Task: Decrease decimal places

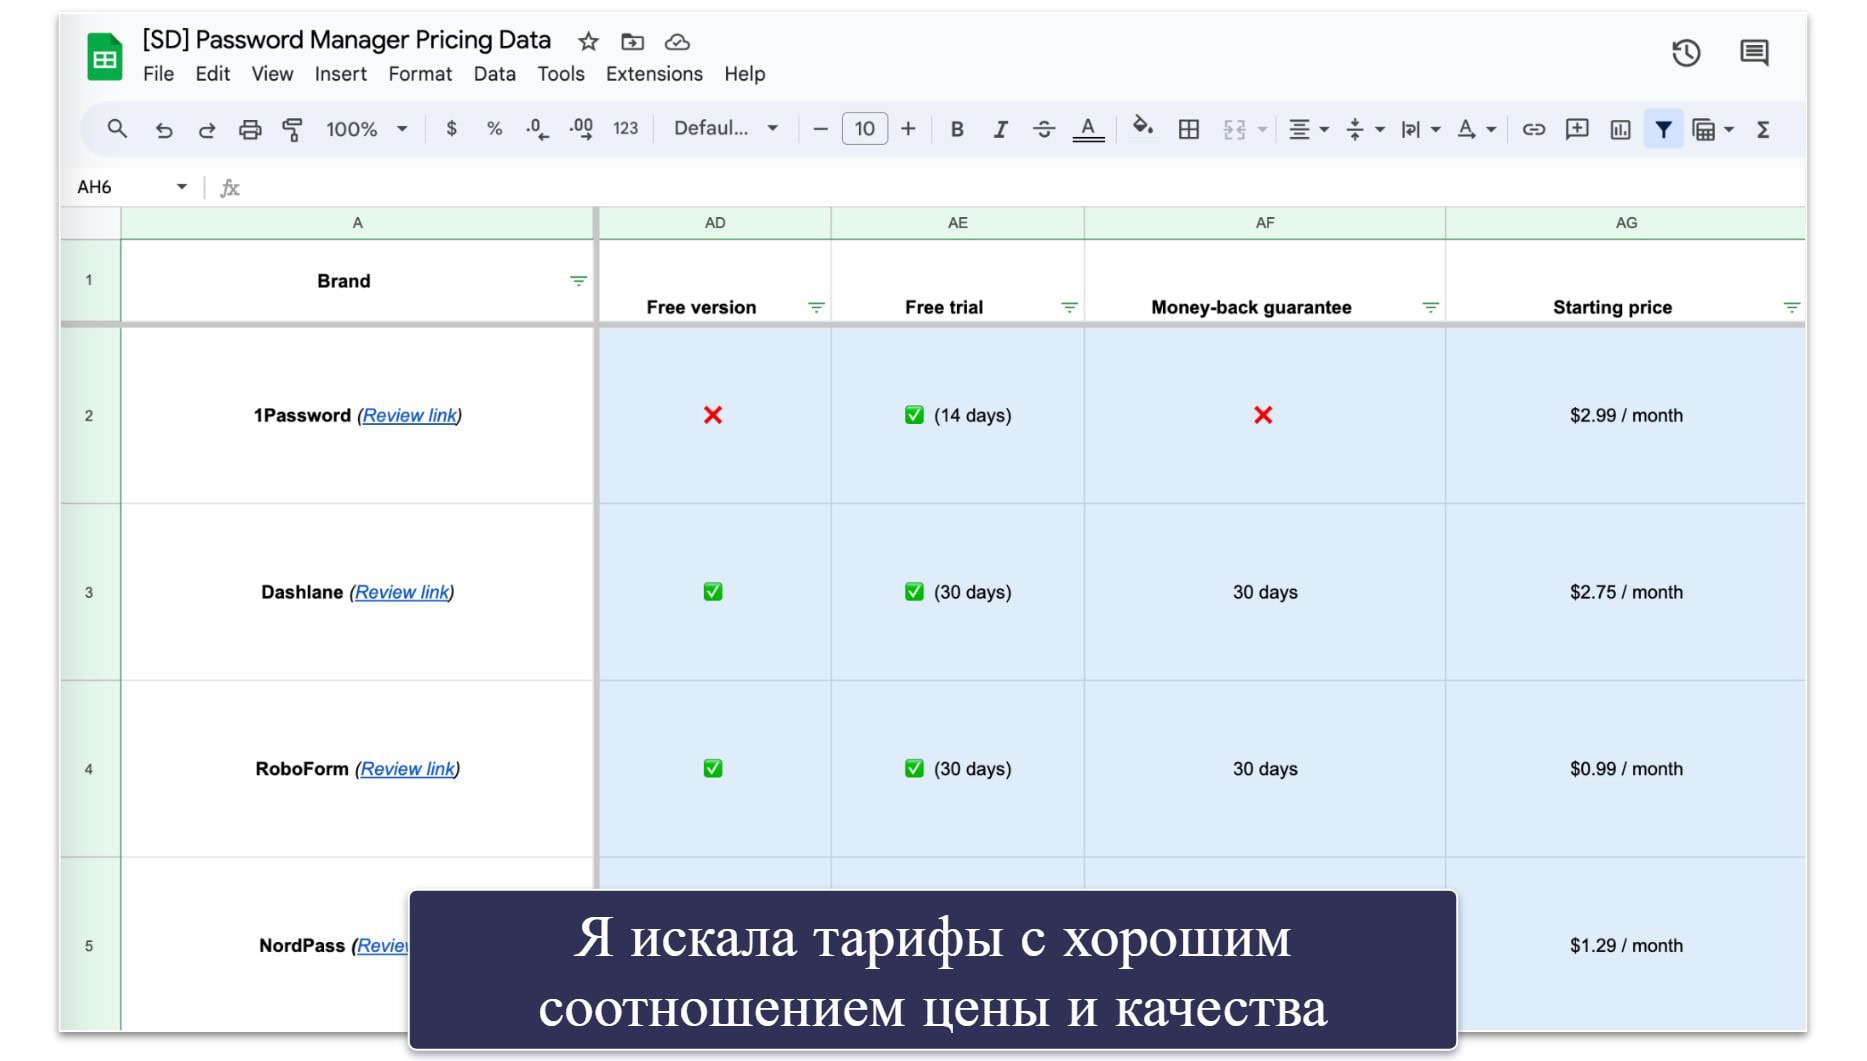Action: click(x=537, y=129)
